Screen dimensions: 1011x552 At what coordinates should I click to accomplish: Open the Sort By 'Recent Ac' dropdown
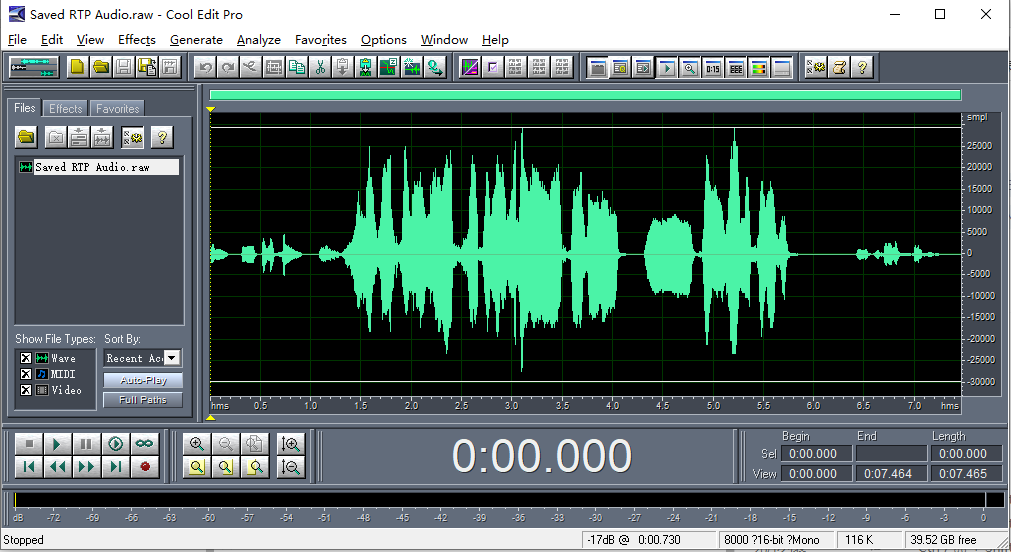172,358
